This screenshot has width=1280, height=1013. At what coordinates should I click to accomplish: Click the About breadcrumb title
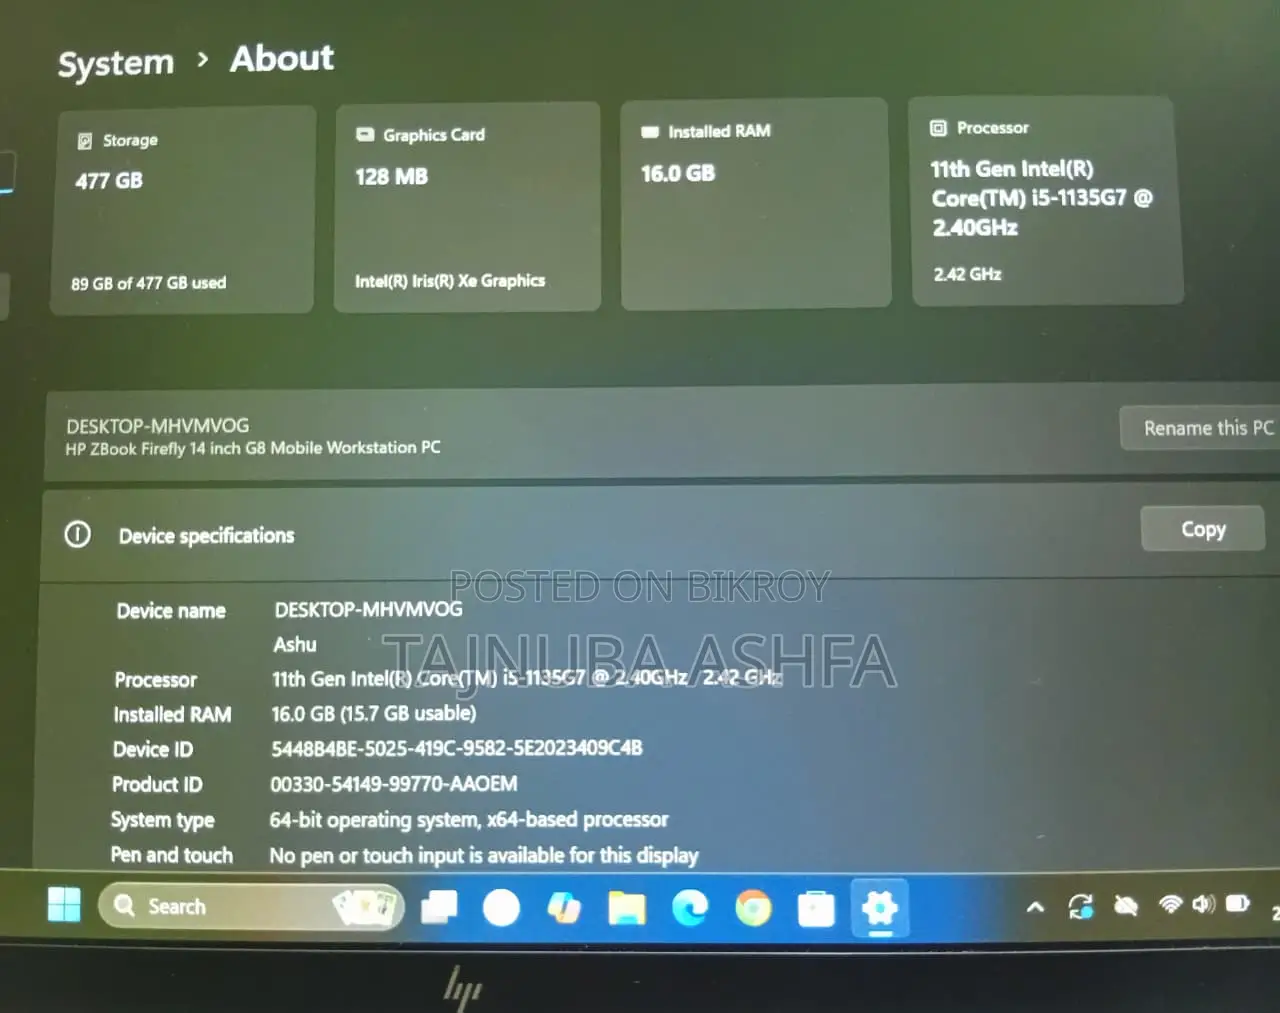pyautogui.click(x=282, y=58)
